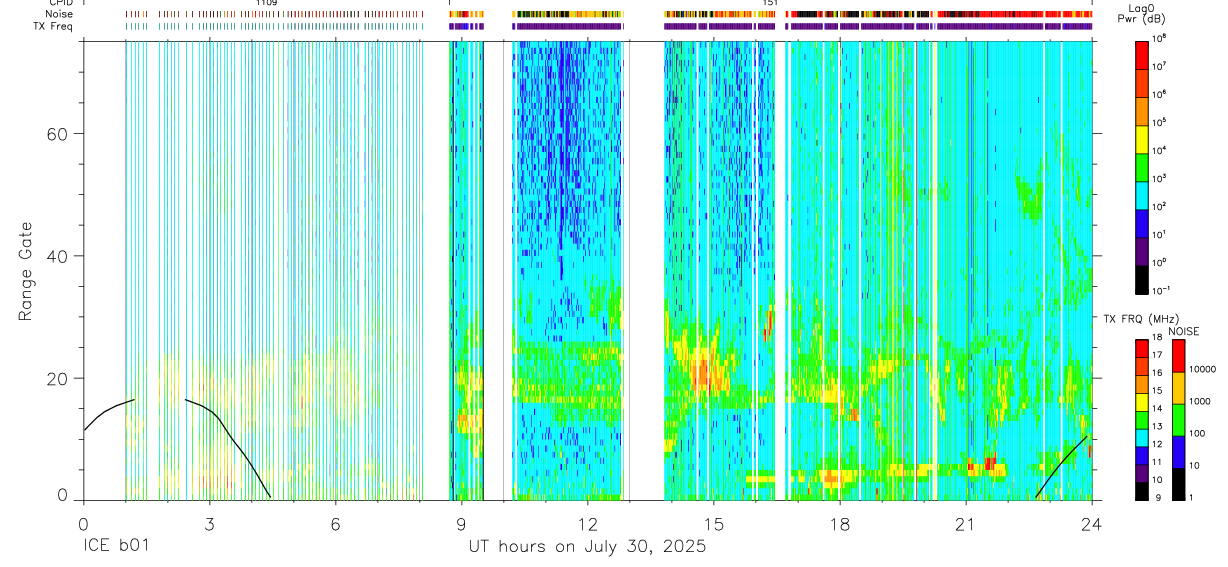
Task: Click the 'TX Freq' row label
Action: (54, 26)
